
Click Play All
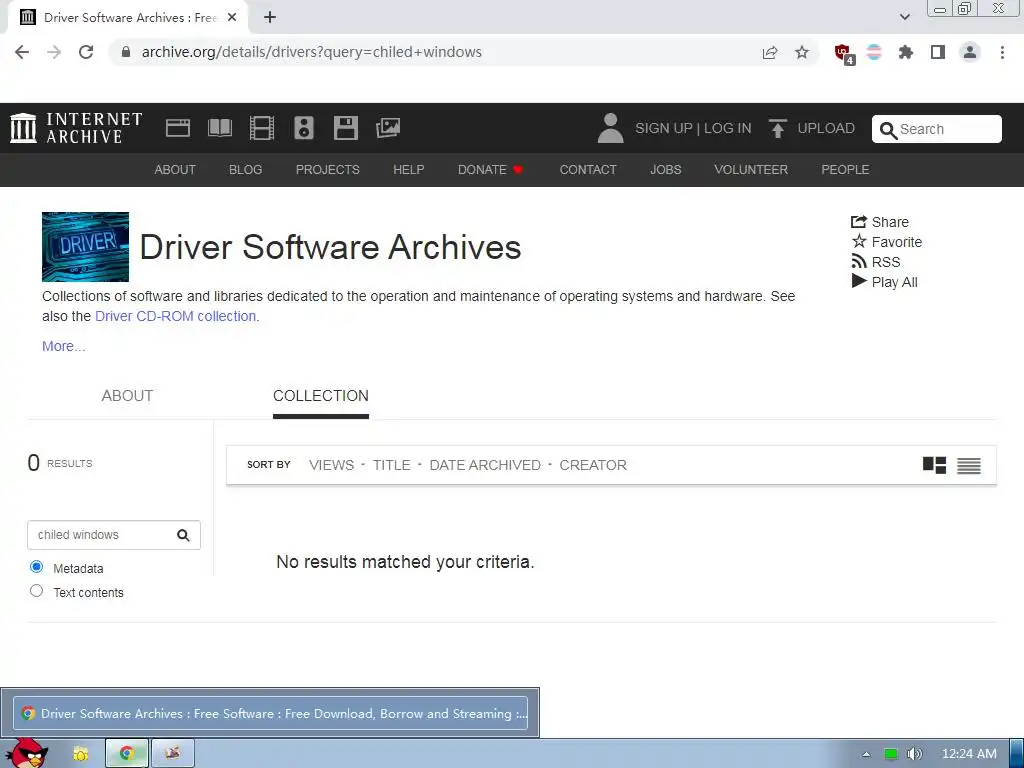(x=885, y=282)
